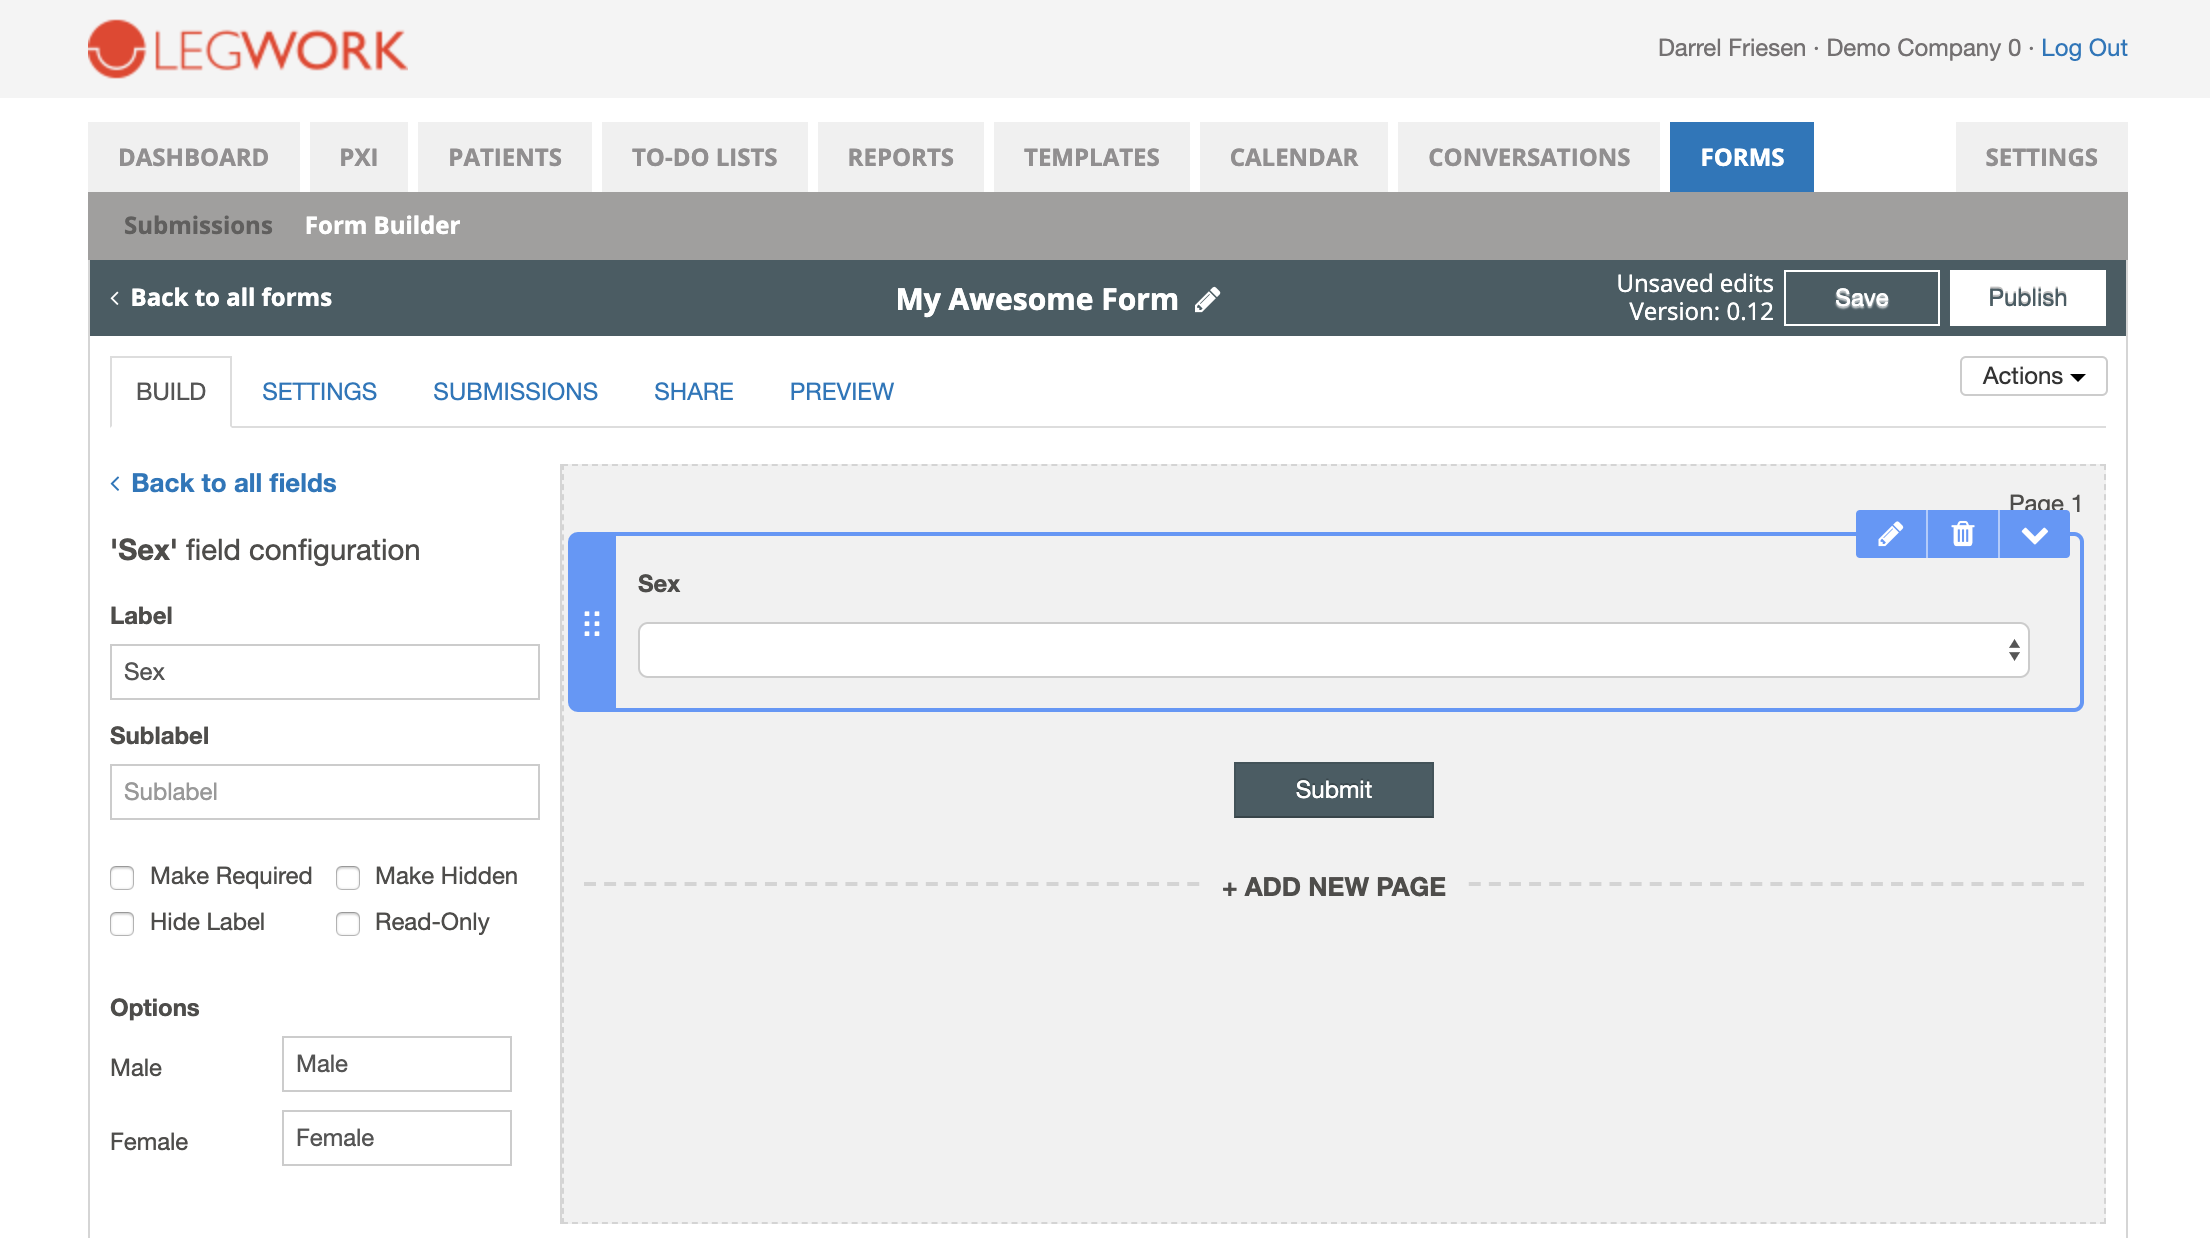
Task: Save the form edits
Action: pos(1860,298)
